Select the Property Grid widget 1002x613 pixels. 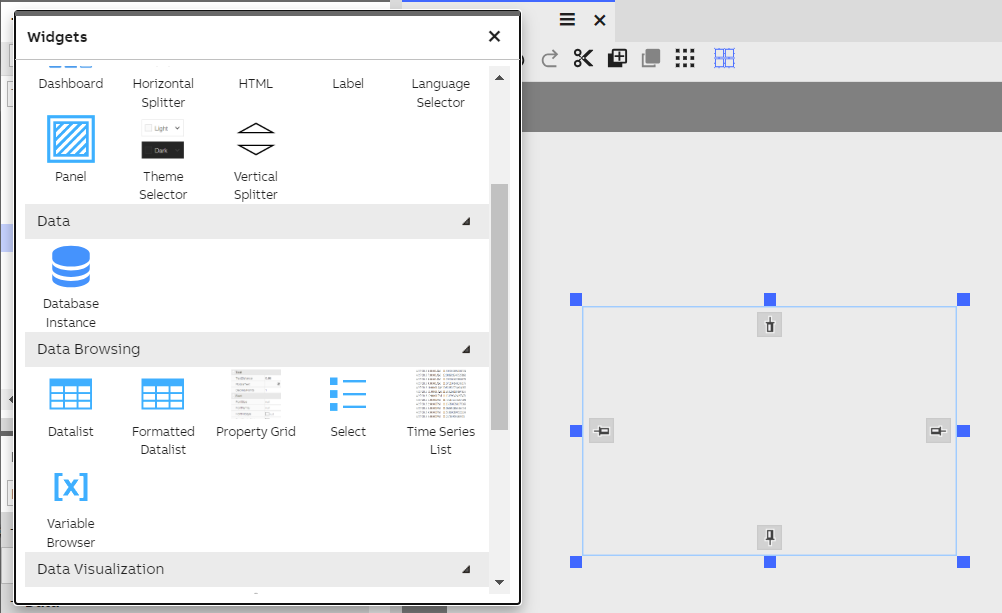255,393
